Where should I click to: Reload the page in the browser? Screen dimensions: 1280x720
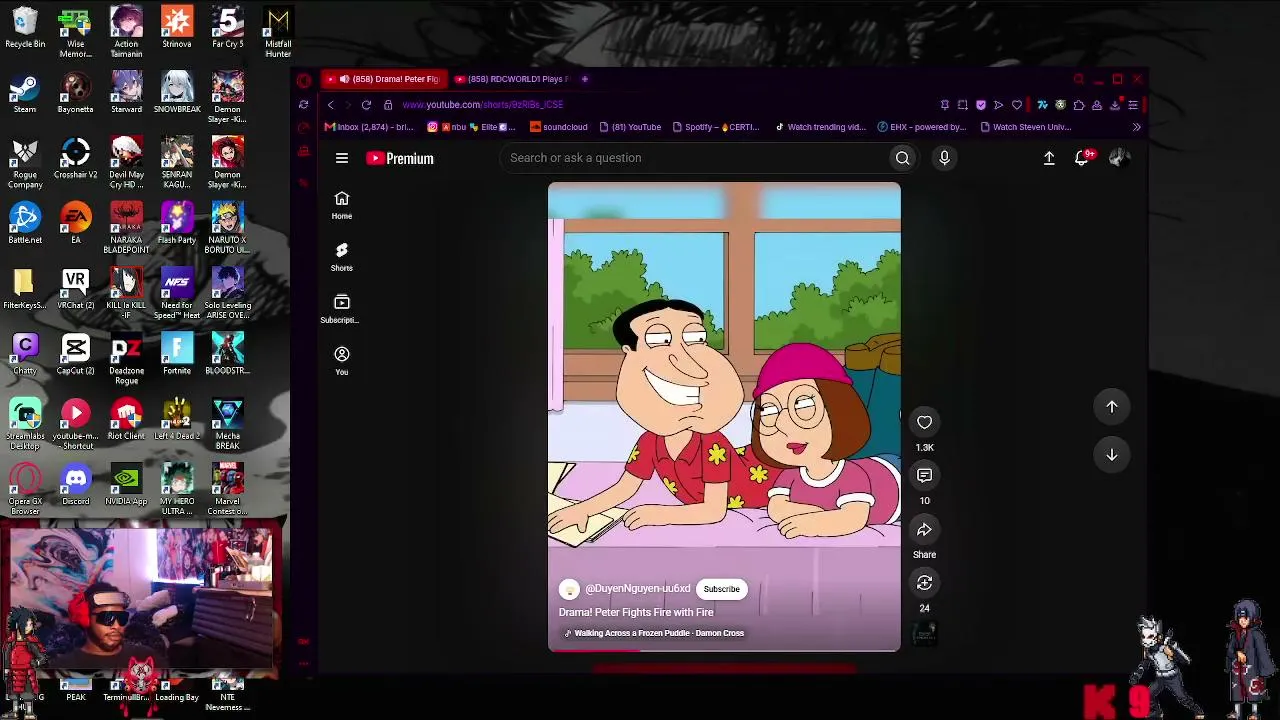click(x=366, y=105)
